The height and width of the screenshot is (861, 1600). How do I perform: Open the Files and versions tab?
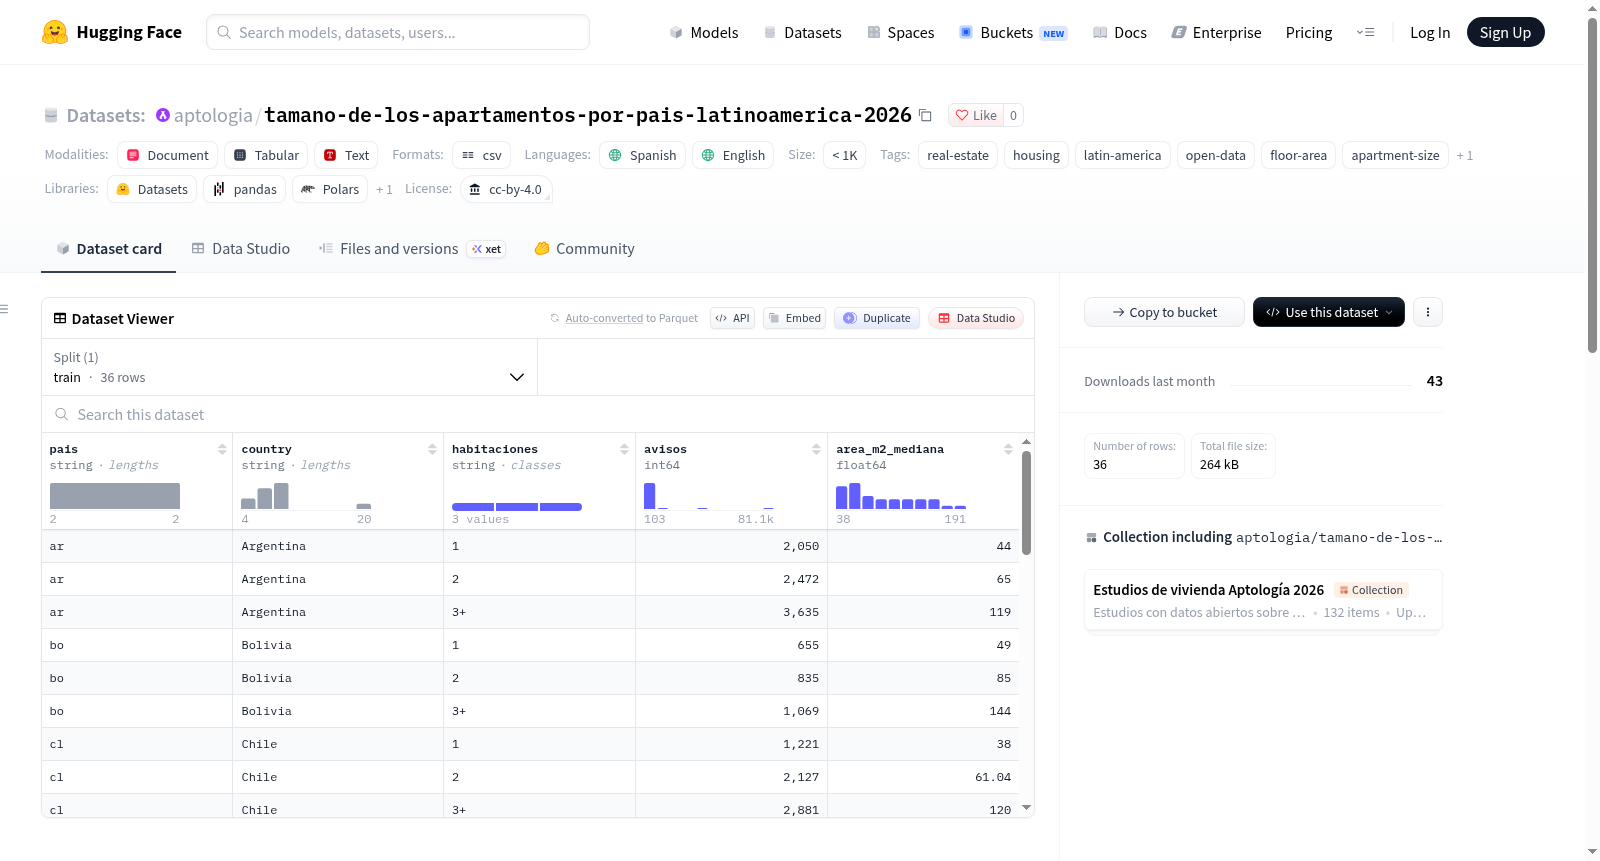pyautogui.click(x=412, y=249)
